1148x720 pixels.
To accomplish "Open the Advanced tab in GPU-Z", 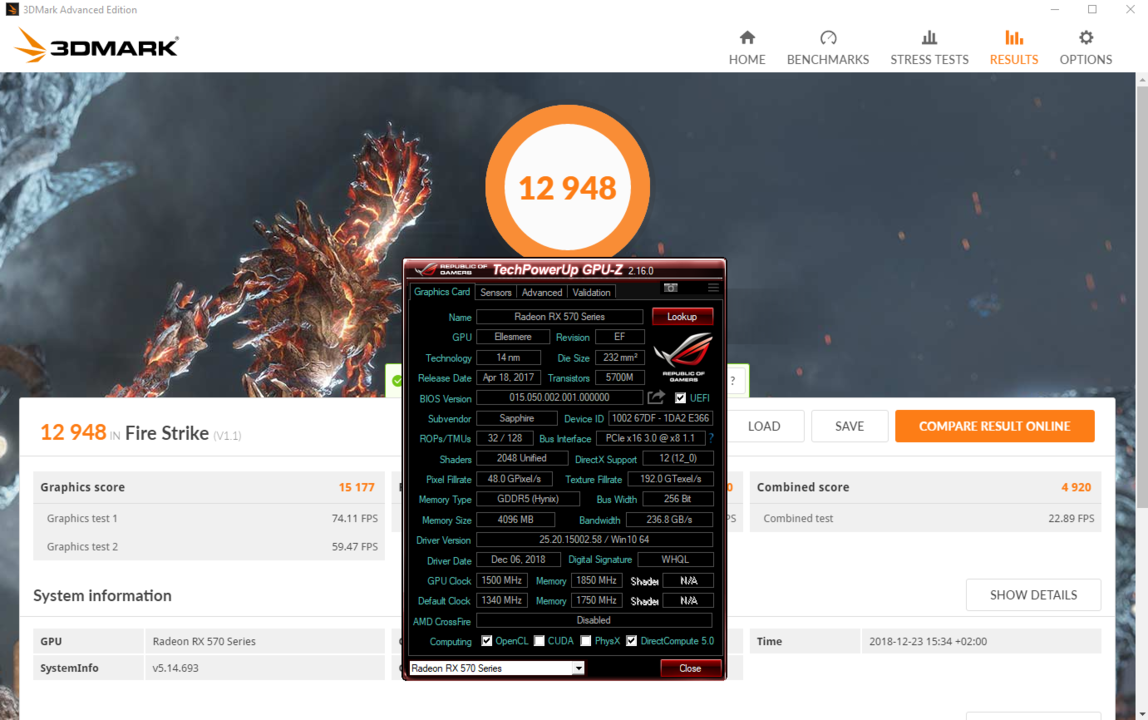I will (x=542, y=292).
